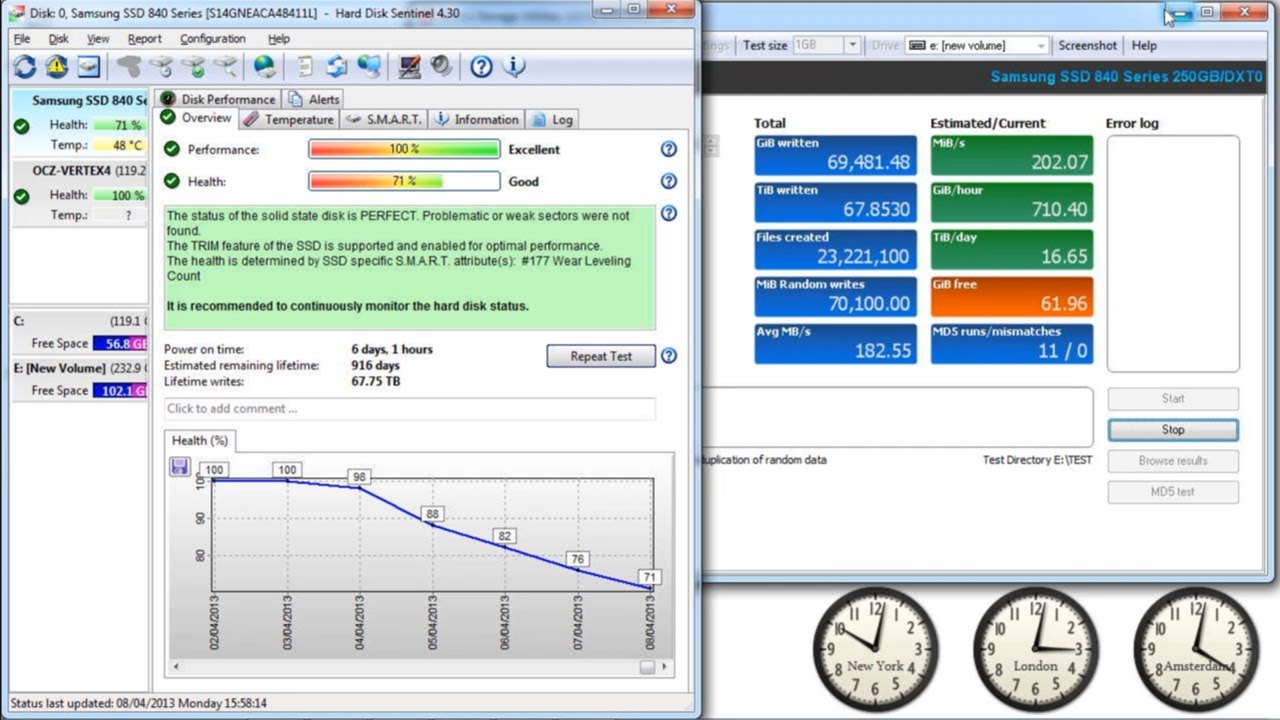The height and width of the screenshot is (720, 1280).
Task: Click the blue info about toolbar icon
Action: tap(514, 67)
